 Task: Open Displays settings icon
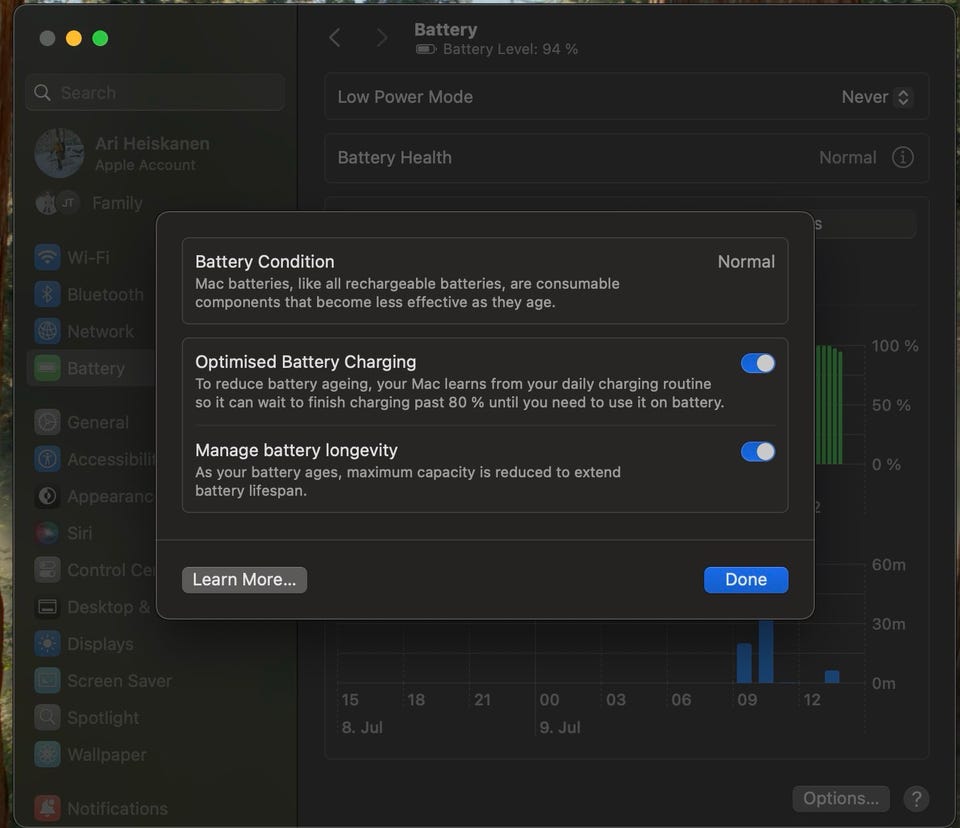point(47,644)
